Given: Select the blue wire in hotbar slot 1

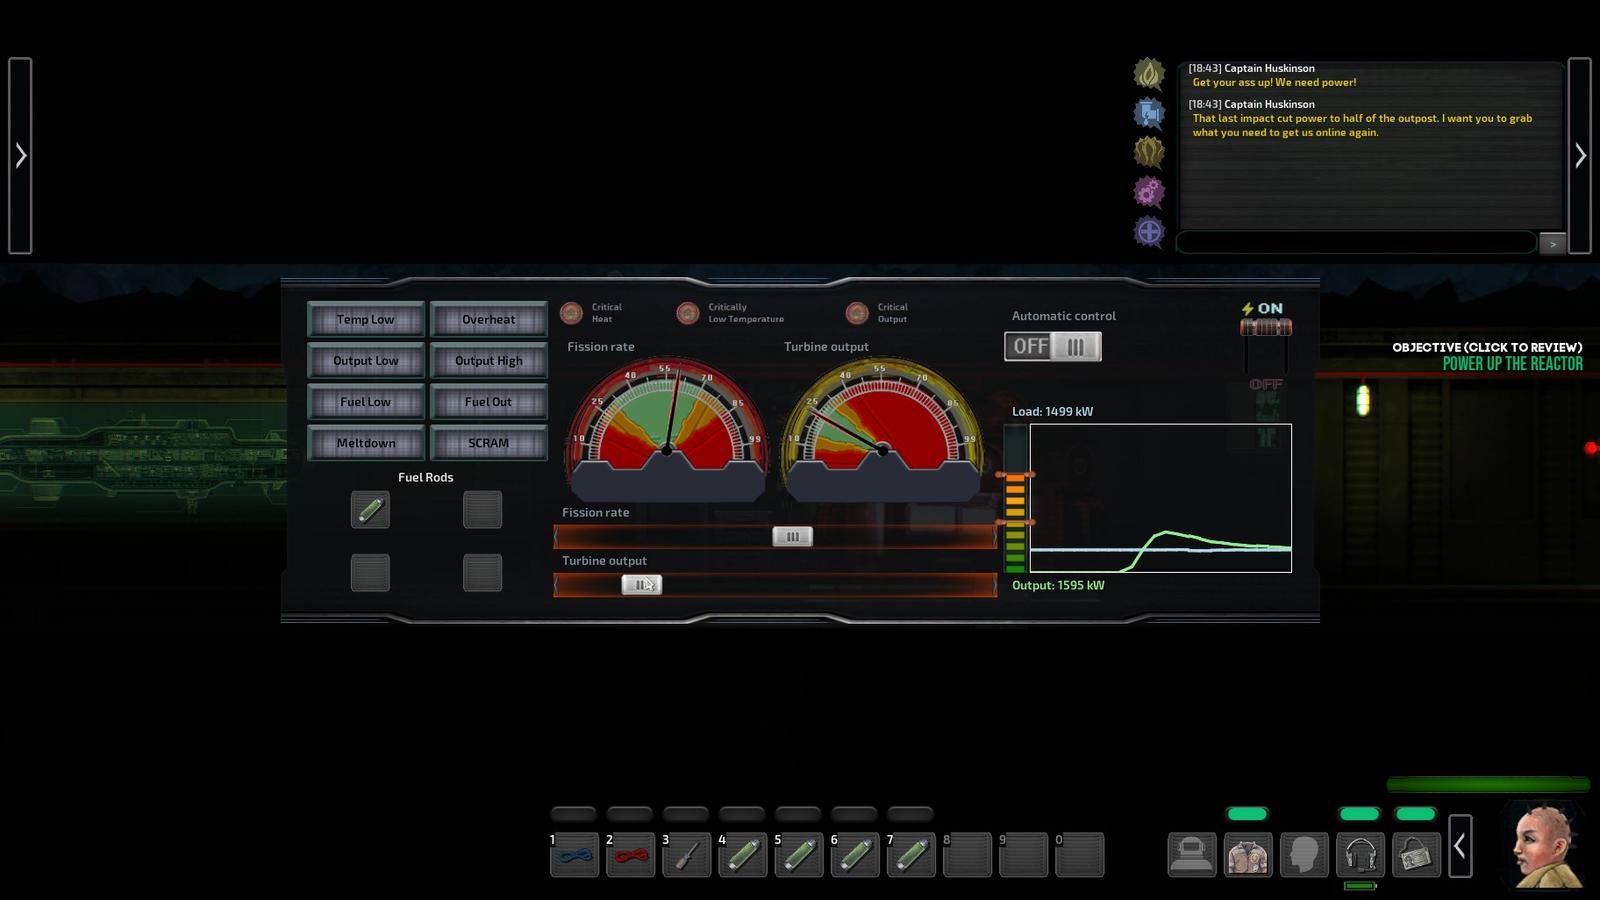Looking at the screenshot, I should [574, 855].
